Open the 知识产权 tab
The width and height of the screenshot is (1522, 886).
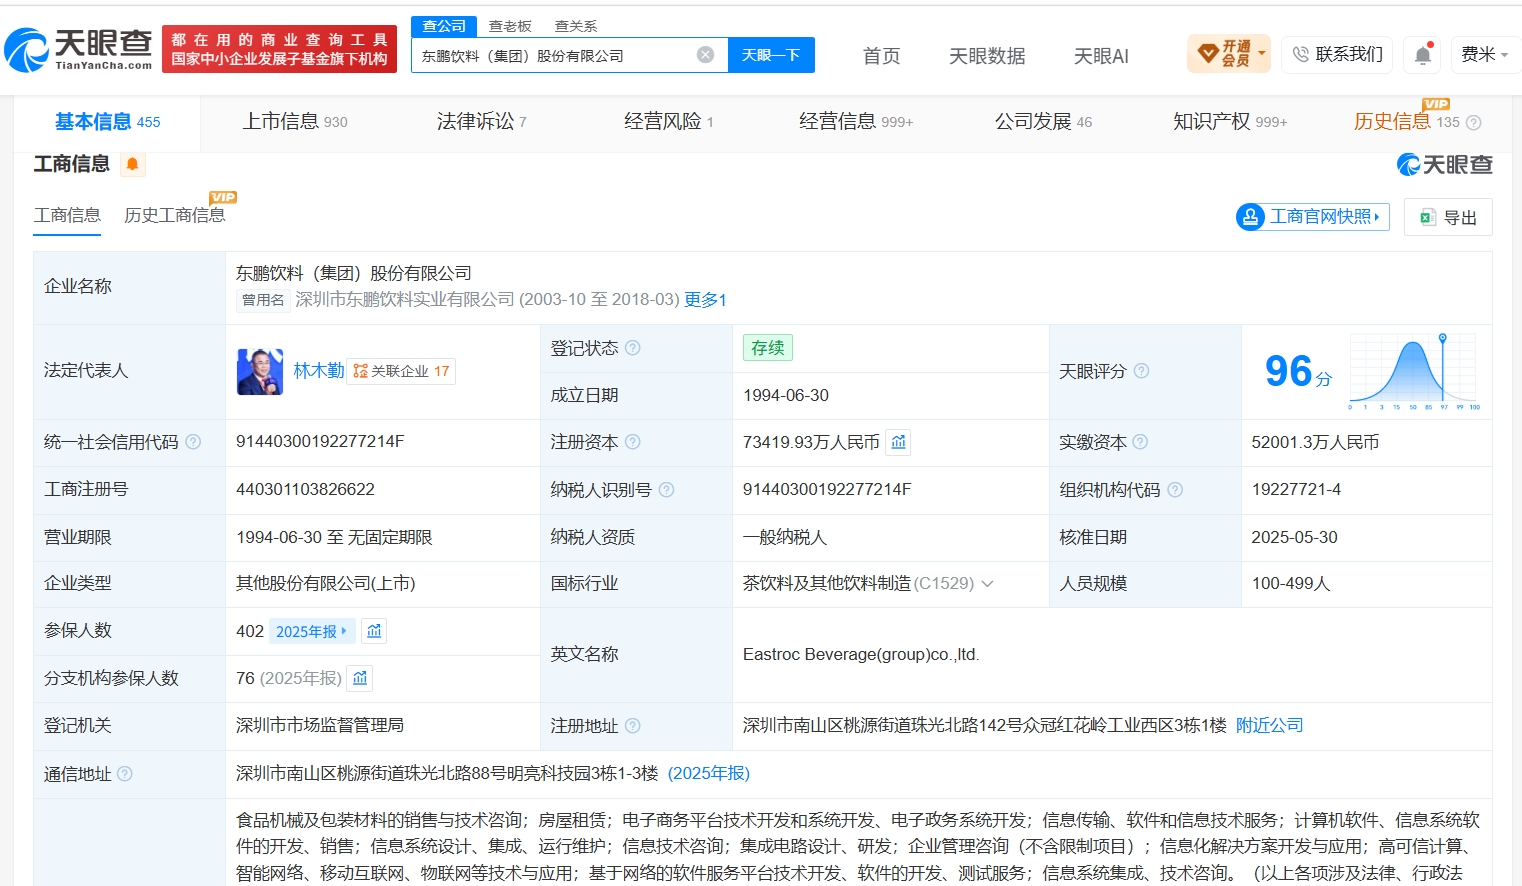pos(1230,122)
